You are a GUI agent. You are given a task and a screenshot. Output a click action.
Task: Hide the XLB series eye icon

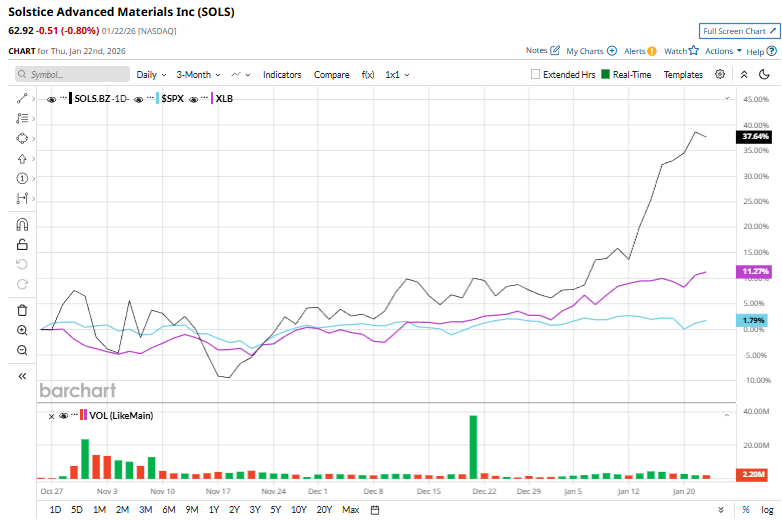pos(194,100)
